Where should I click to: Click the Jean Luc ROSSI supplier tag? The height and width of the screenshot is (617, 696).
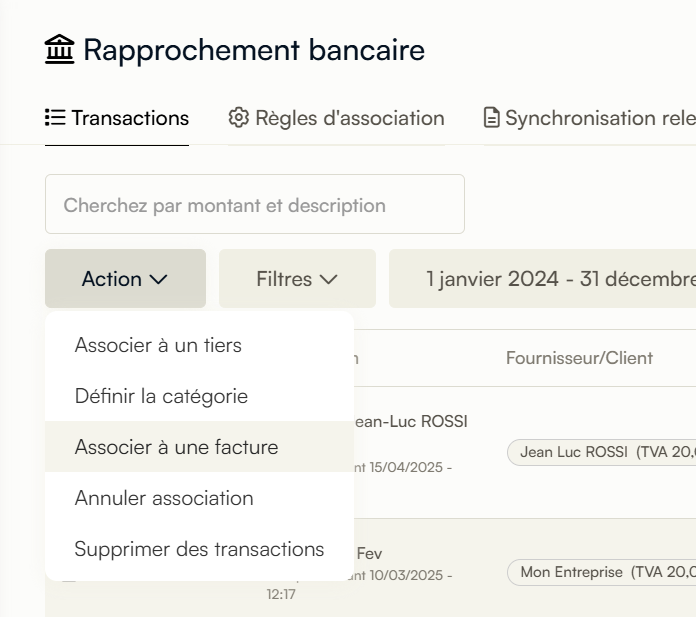click(601, 452)
